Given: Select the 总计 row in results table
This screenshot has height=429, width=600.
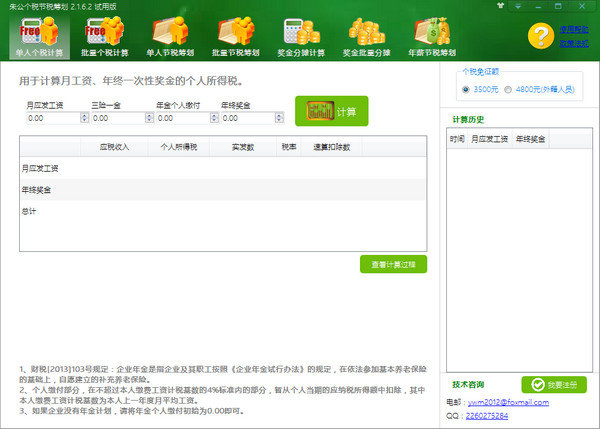Looking at the screenshot, I should click(223, 211).
